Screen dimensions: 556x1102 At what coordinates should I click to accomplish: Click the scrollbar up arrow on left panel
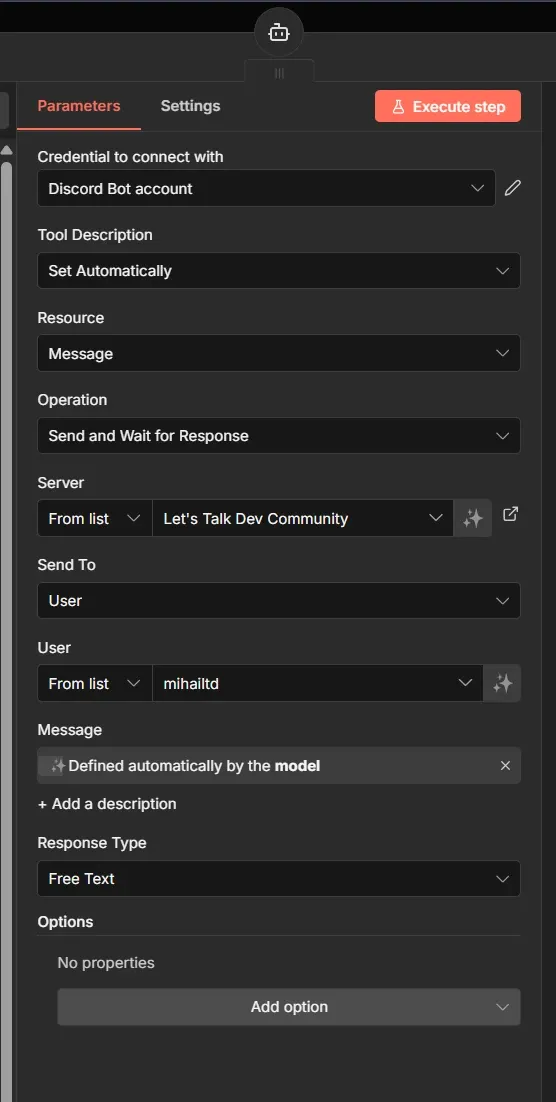tap(7, 150)
